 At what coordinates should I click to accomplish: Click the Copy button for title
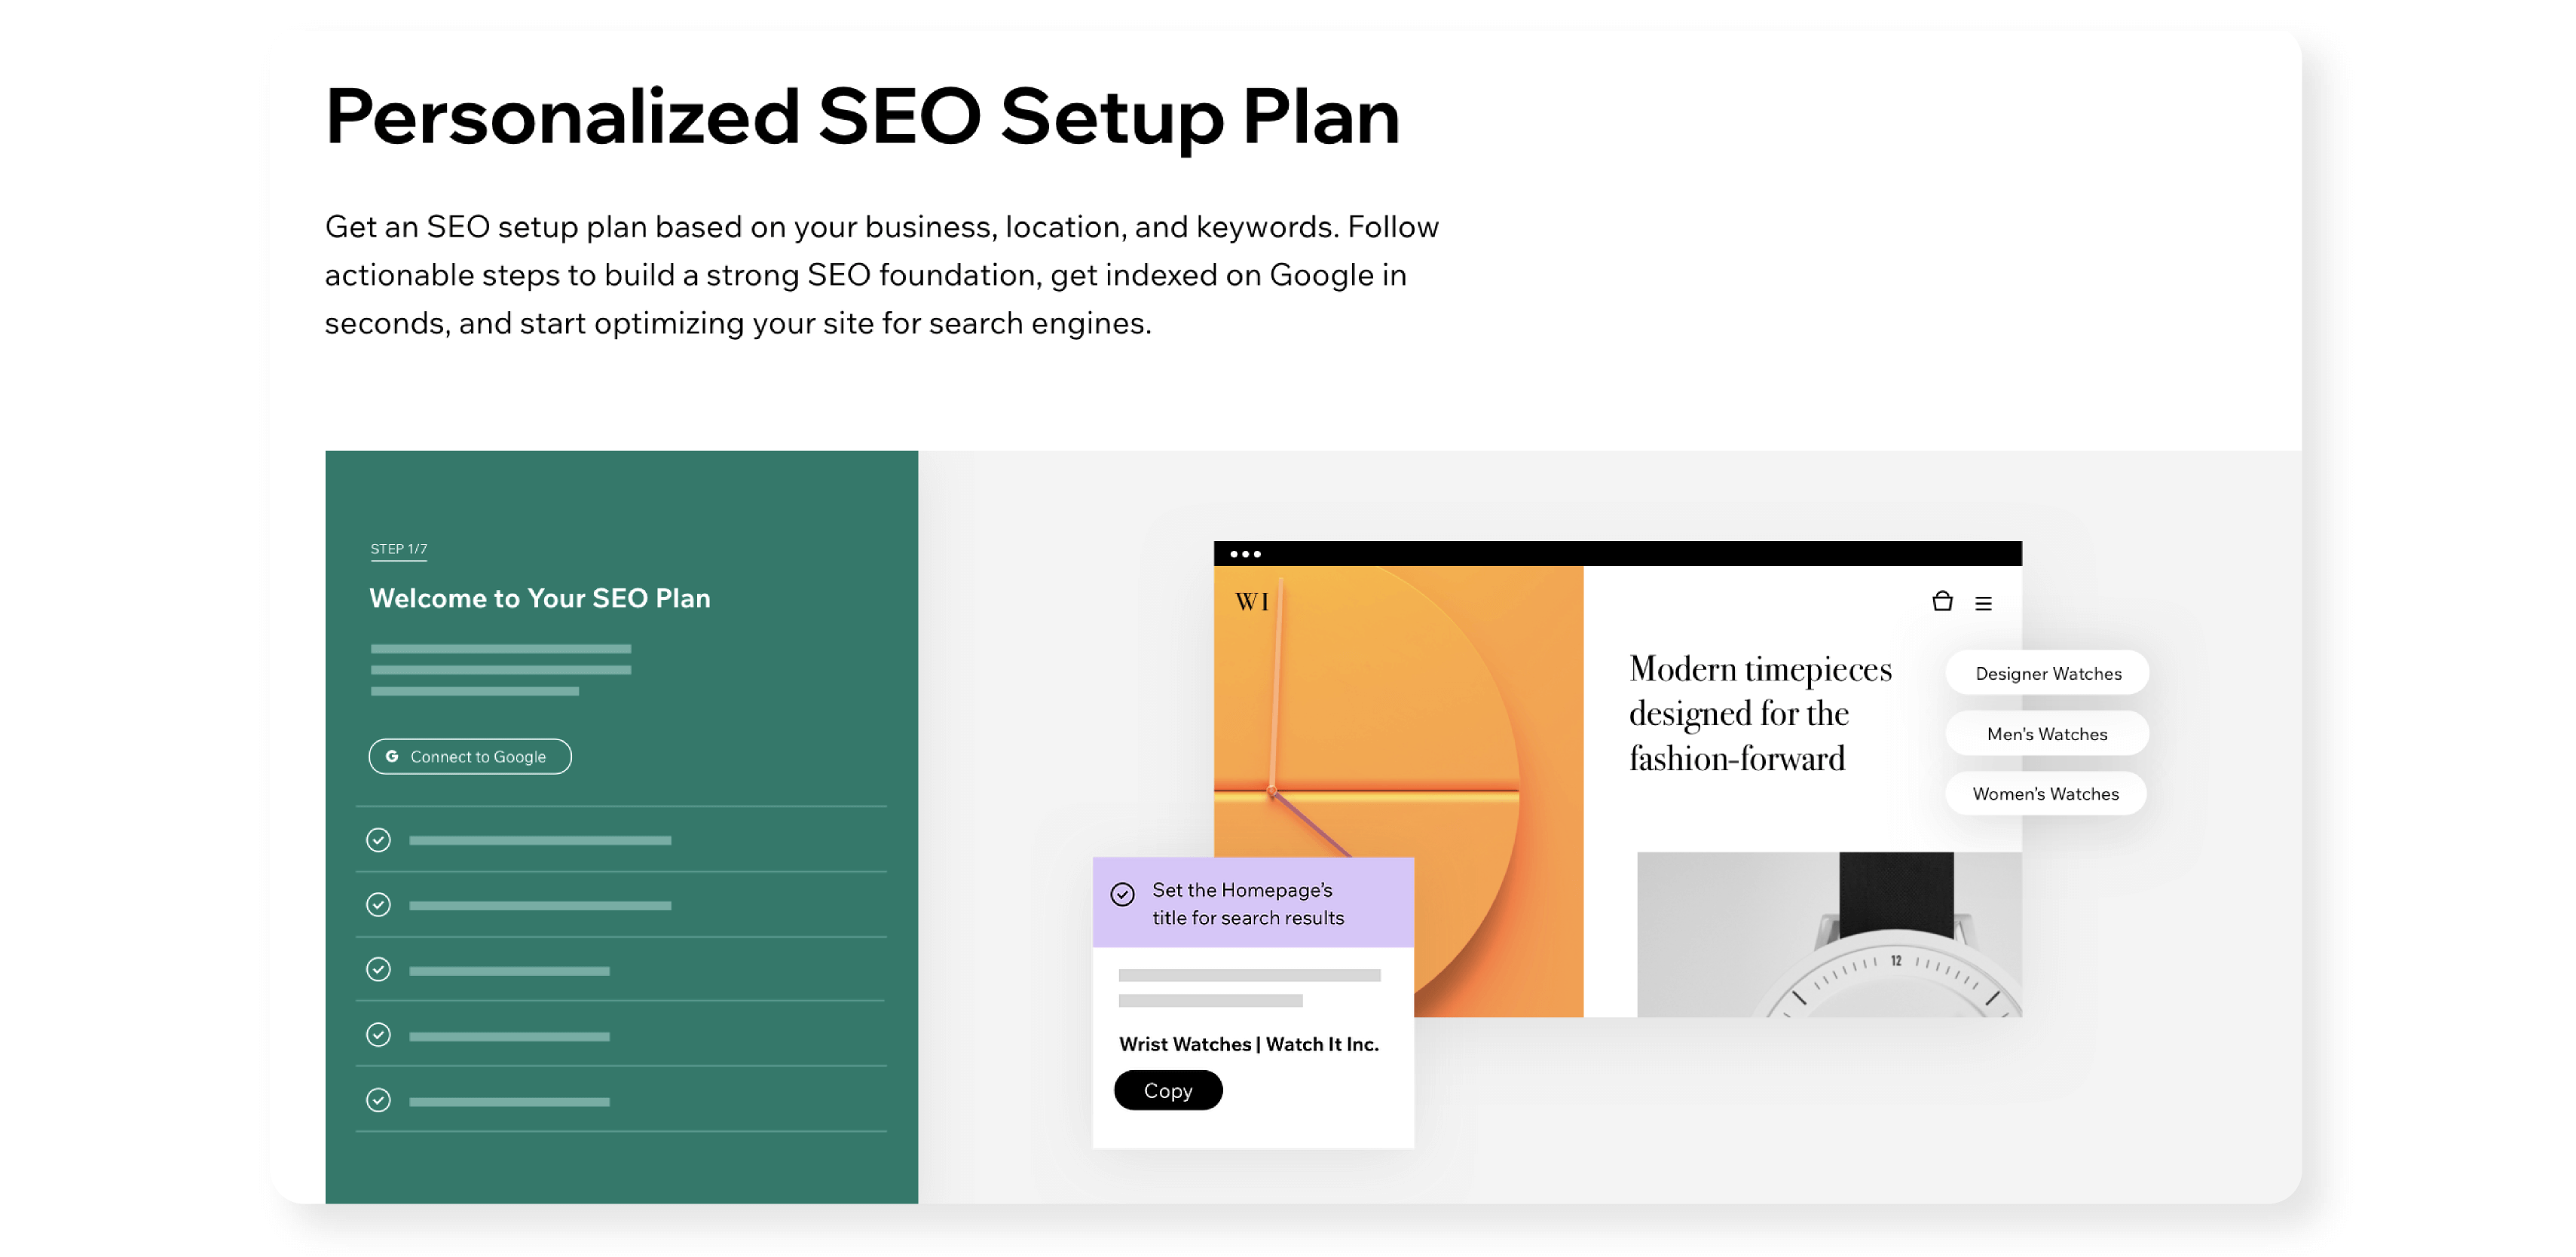click(x=1168, y=1090)
